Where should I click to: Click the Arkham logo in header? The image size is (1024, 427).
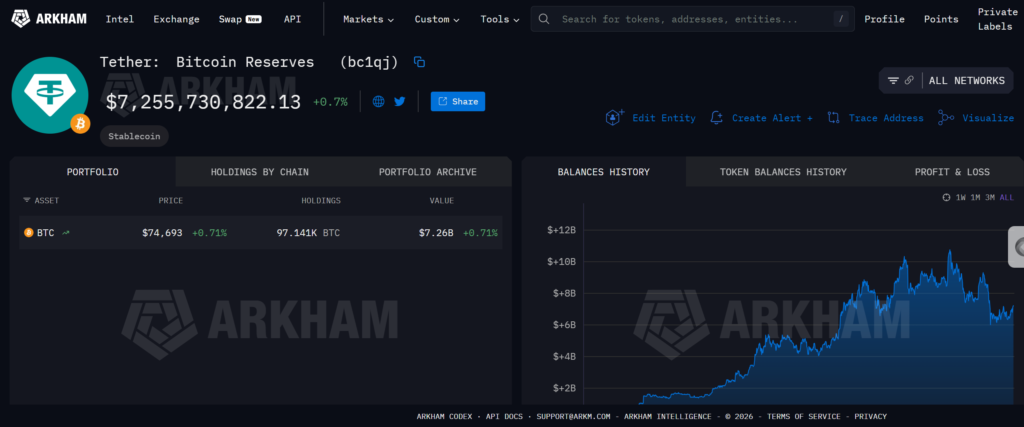coord(48,19)
